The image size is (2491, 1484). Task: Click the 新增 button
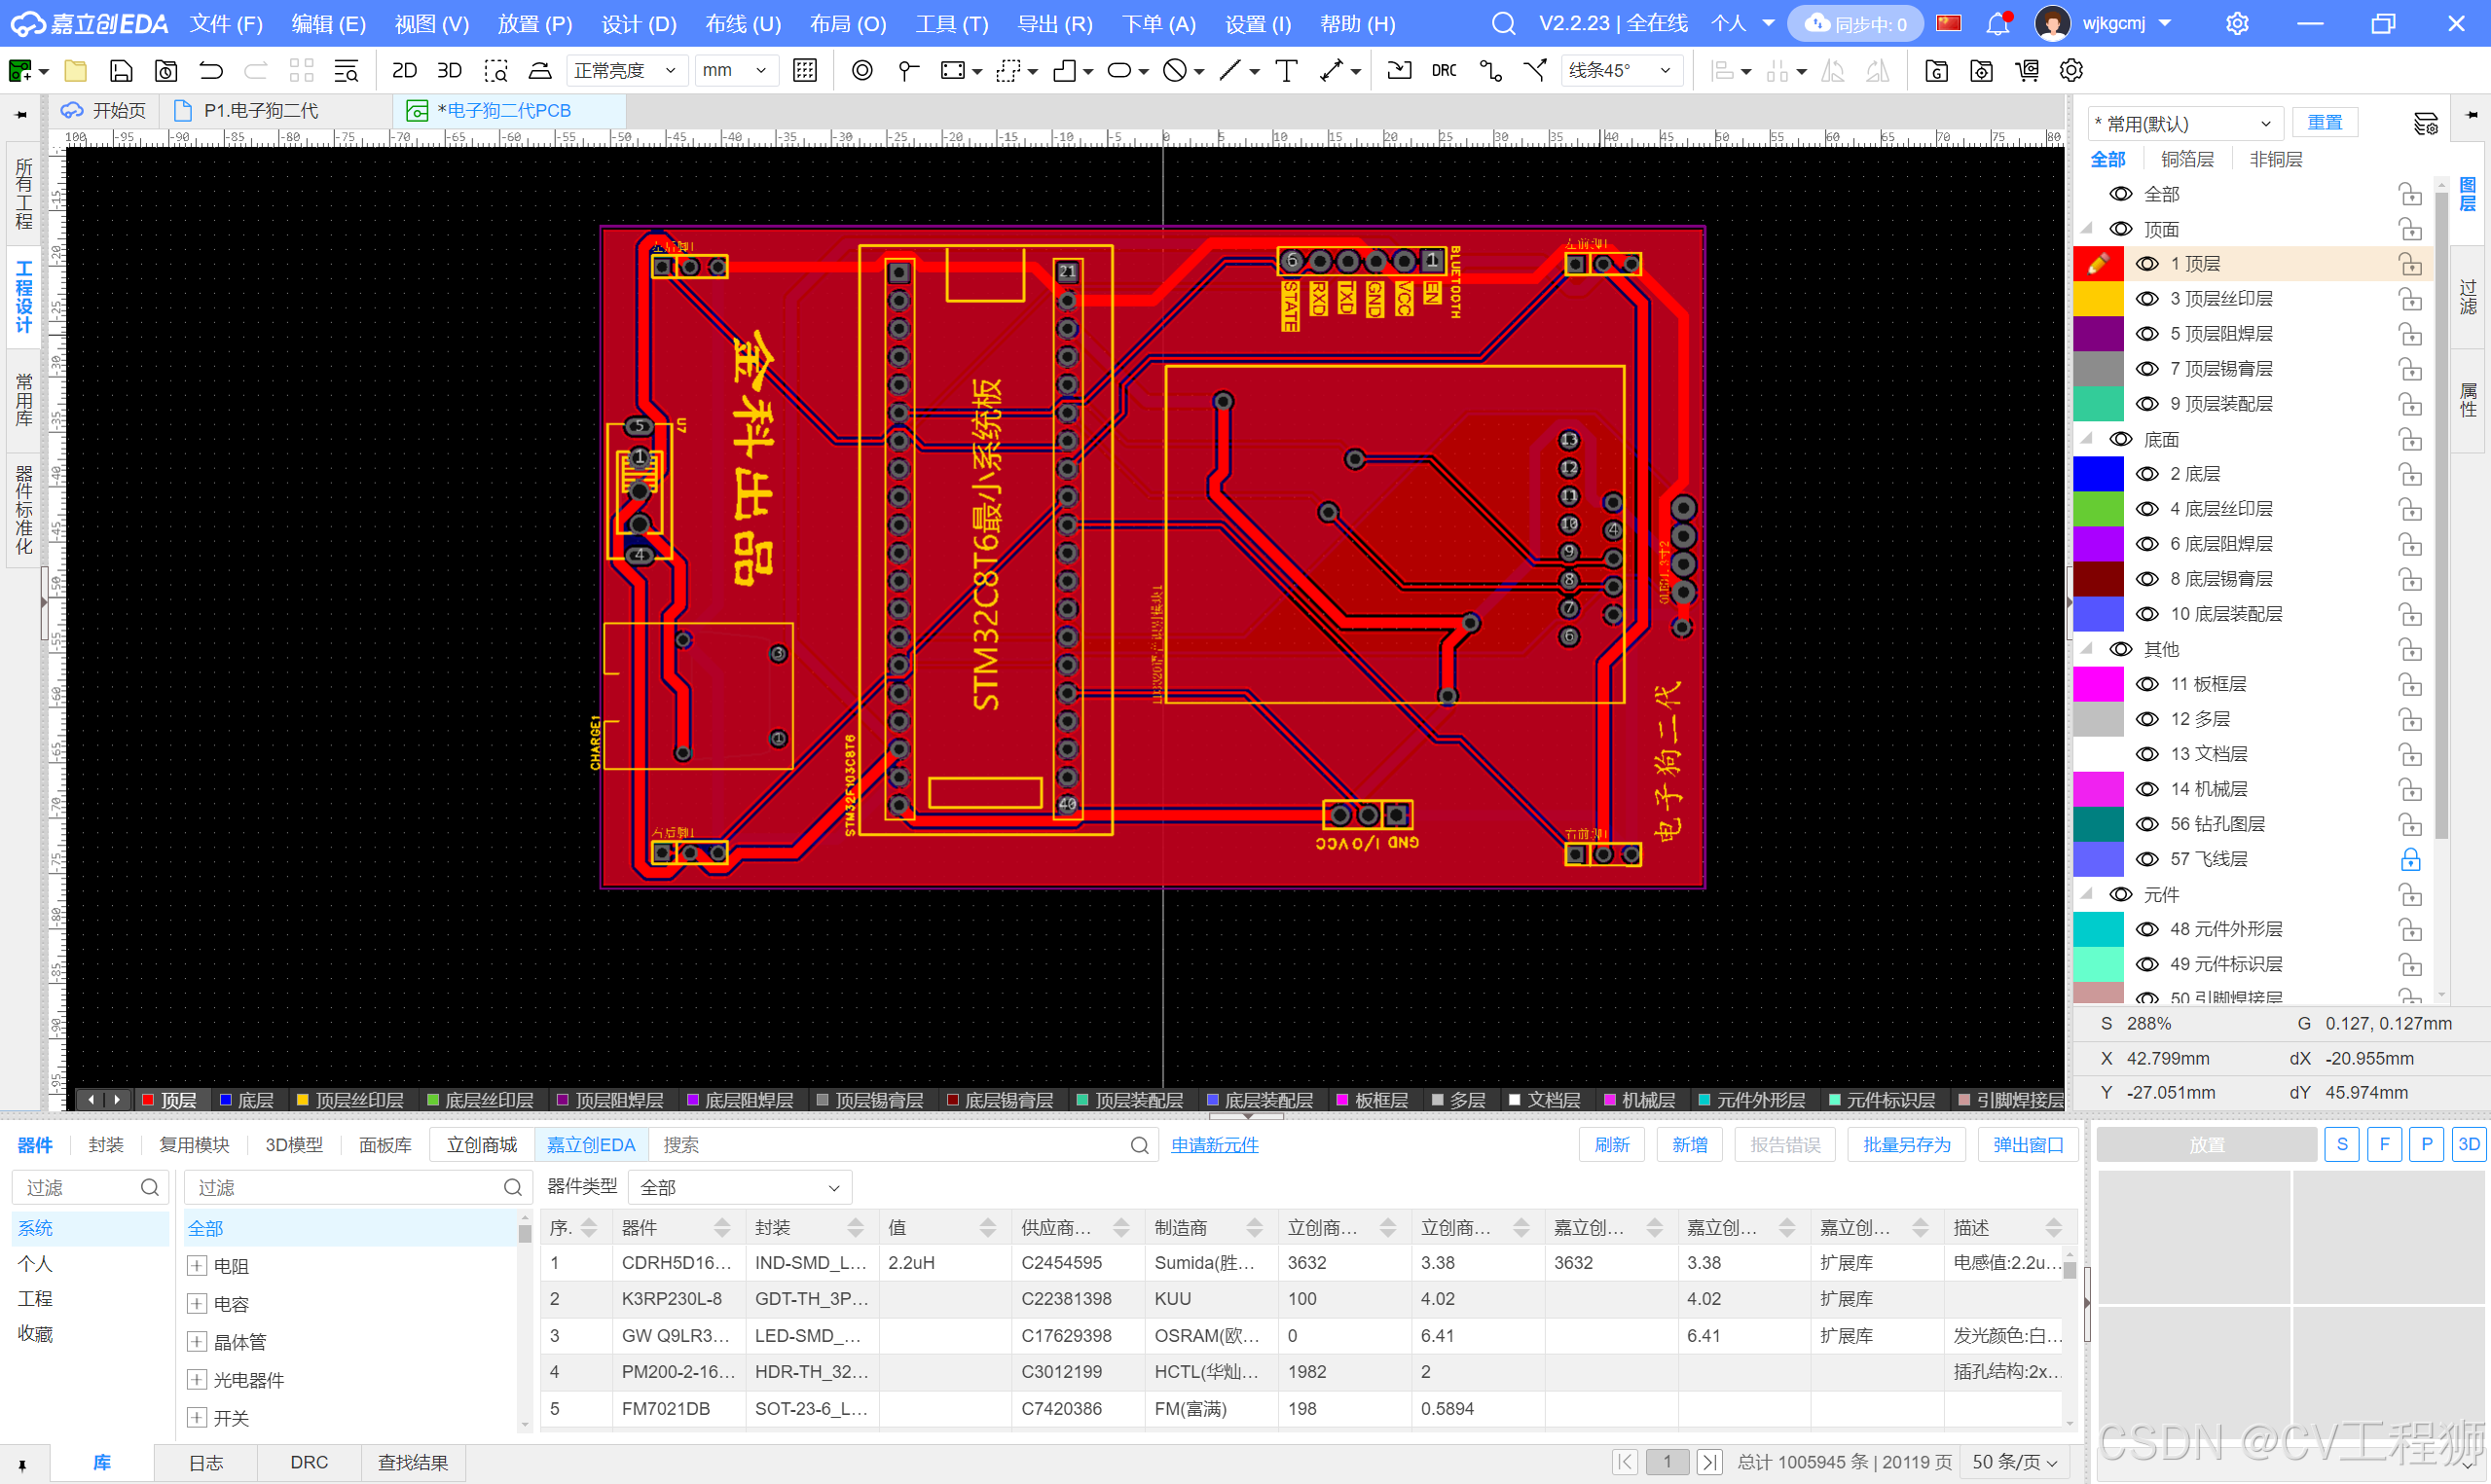(x=1690, y=1145)
